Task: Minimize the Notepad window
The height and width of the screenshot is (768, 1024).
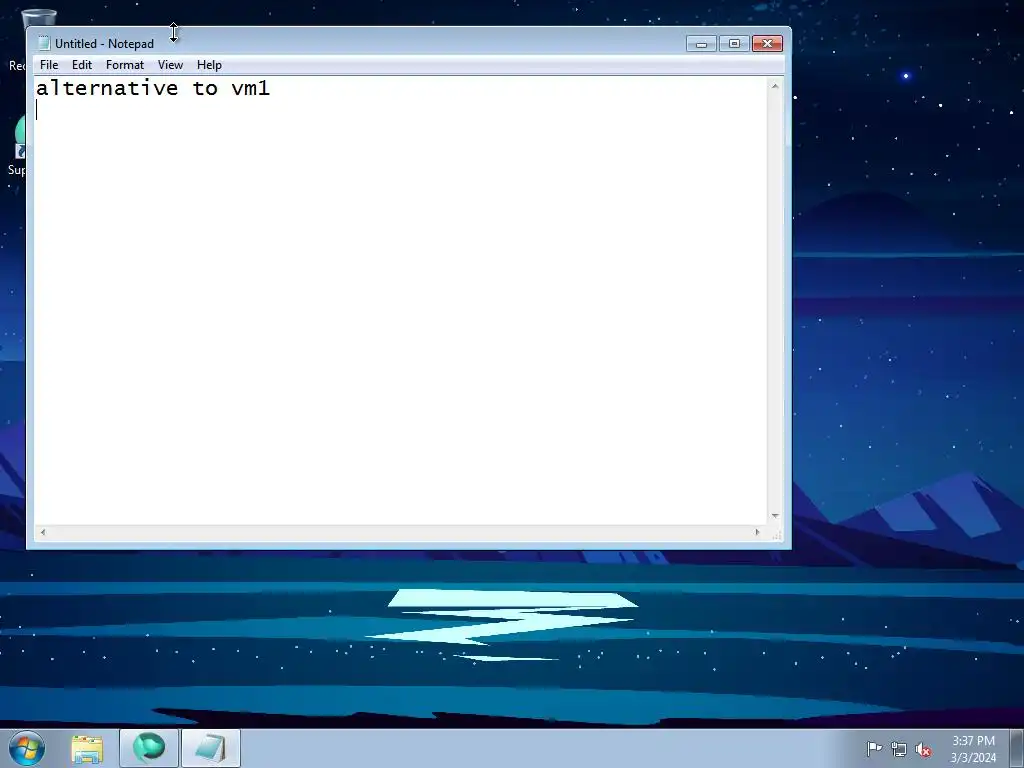Action: [701, 44]
